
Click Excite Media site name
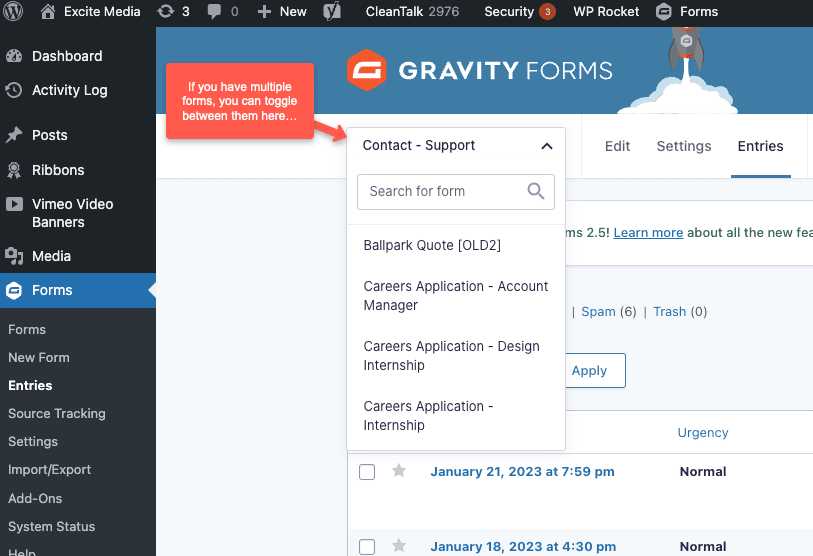[x=102, y=11]
